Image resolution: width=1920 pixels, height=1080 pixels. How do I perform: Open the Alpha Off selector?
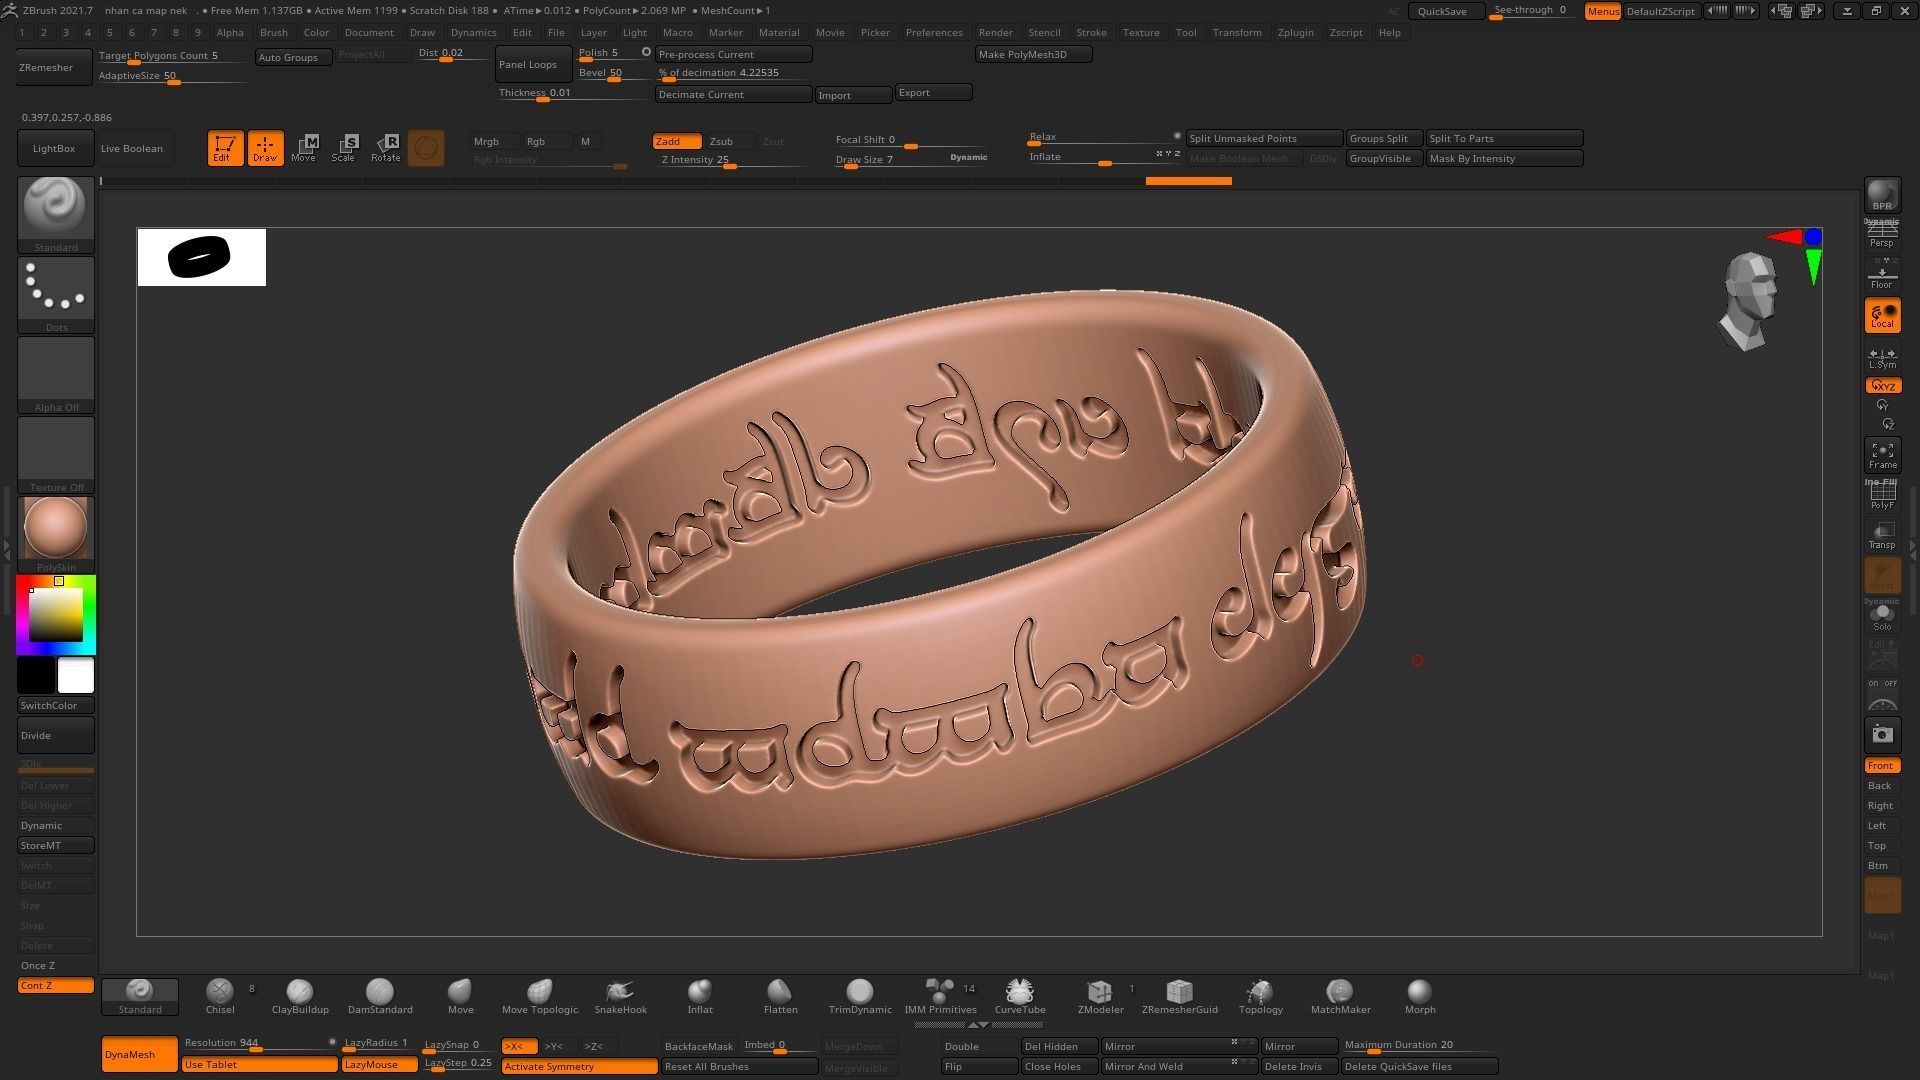pyautogui.click(x=56, y=374)
